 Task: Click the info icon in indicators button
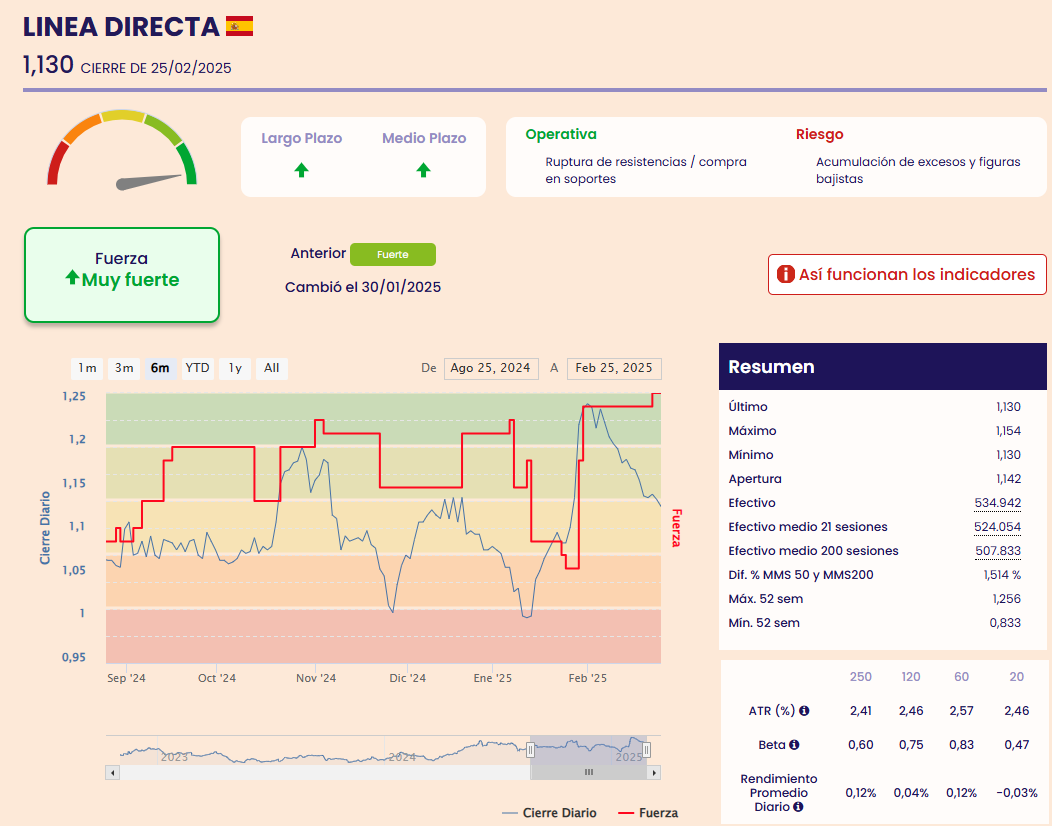[785, 274]
